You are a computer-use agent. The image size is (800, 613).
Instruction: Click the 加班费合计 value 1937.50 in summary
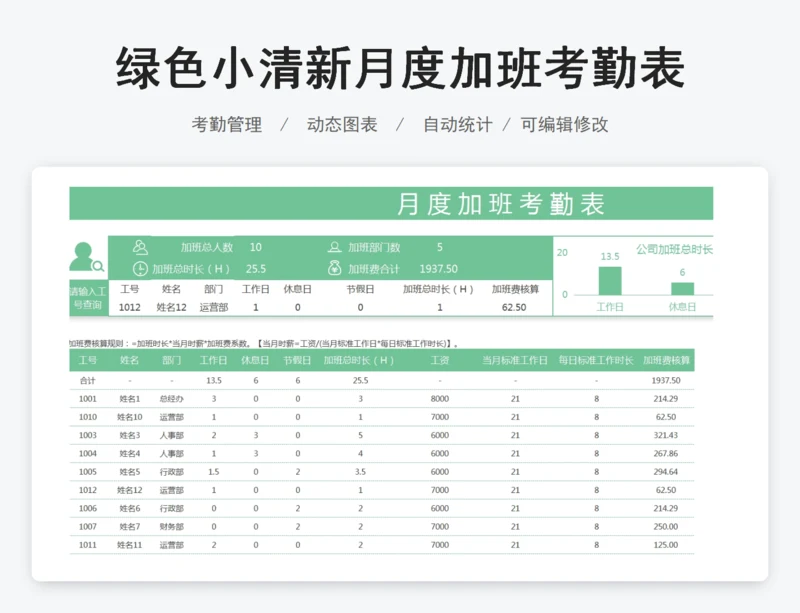[x=438, y=269]
